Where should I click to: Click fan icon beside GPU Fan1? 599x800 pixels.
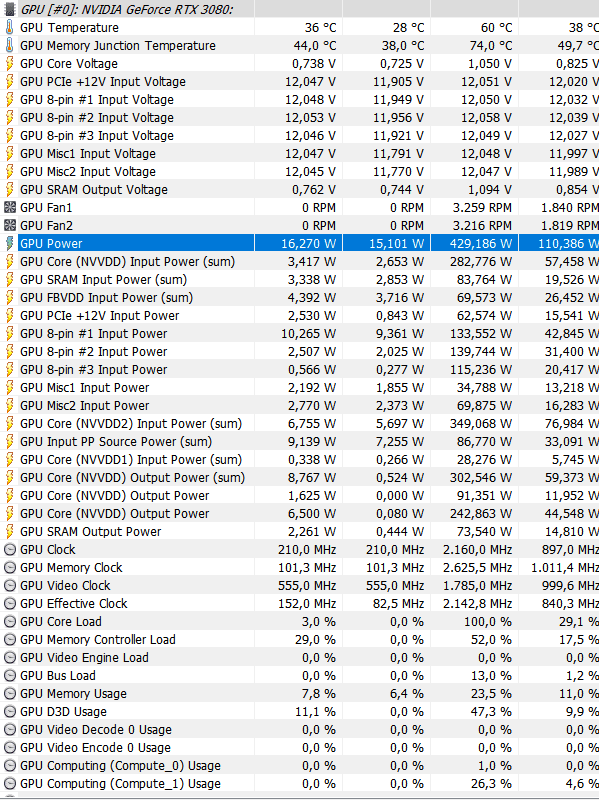coord(10,208)
